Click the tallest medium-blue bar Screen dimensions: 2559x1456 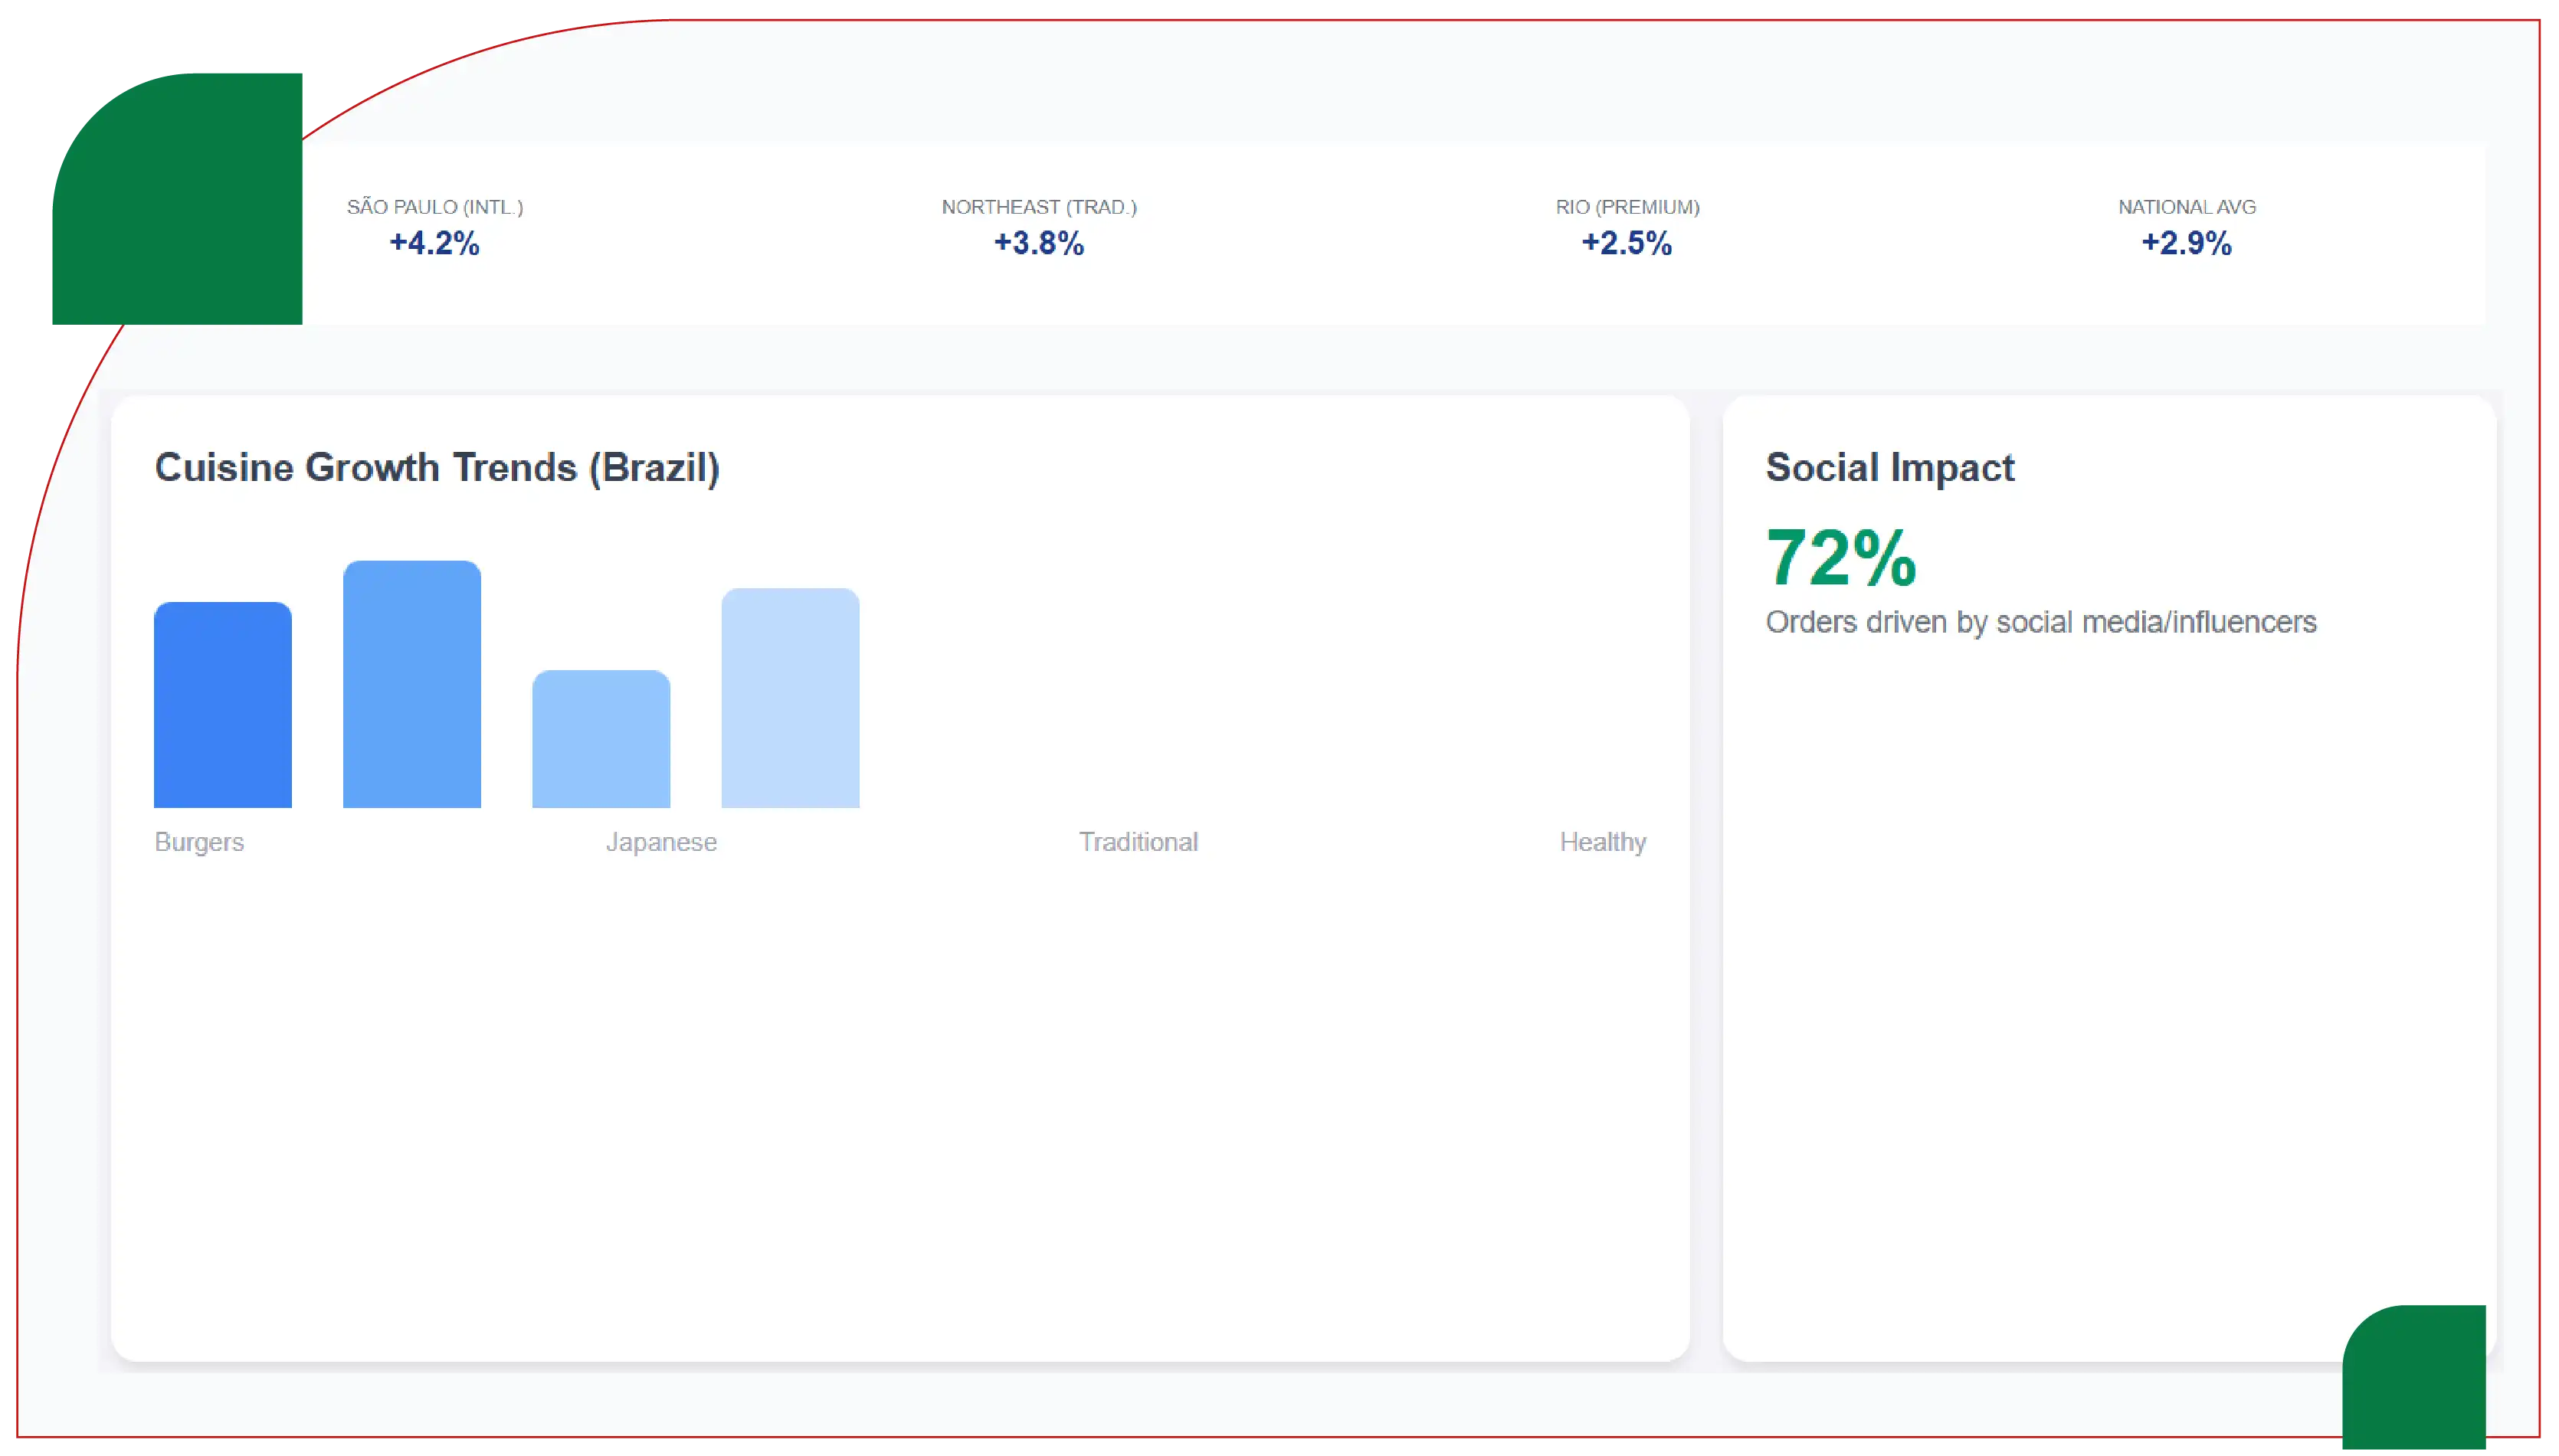pyautogui.click(x=412, y=684)
